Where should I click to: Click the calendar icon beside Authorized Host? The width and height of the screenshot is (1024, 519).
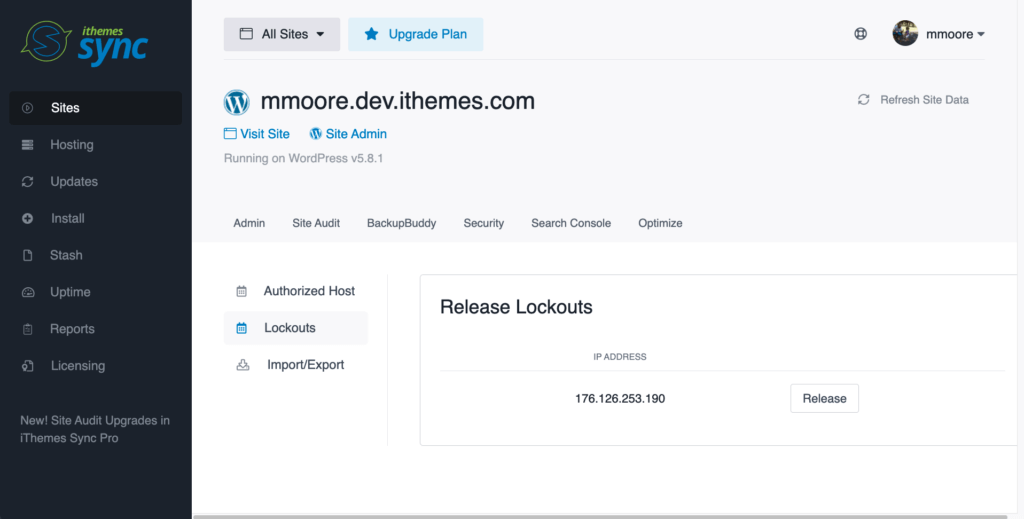[242, 291]
